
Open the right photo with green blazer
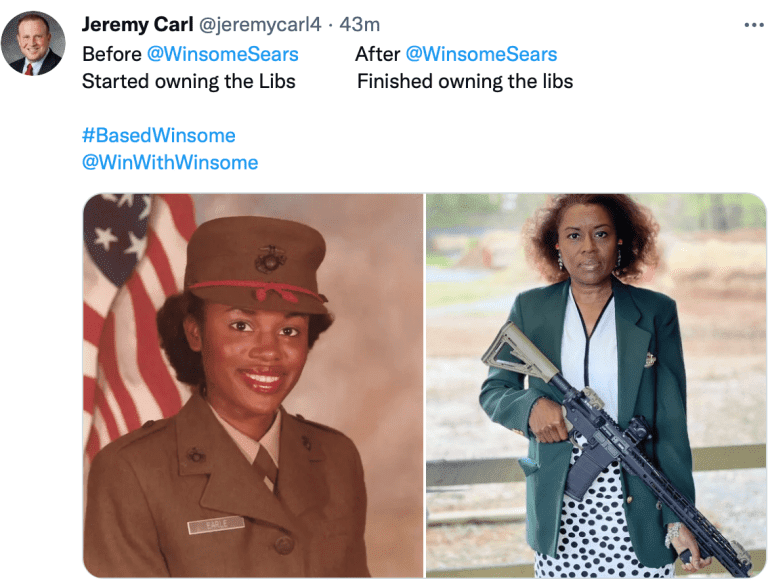pos(596,386)
